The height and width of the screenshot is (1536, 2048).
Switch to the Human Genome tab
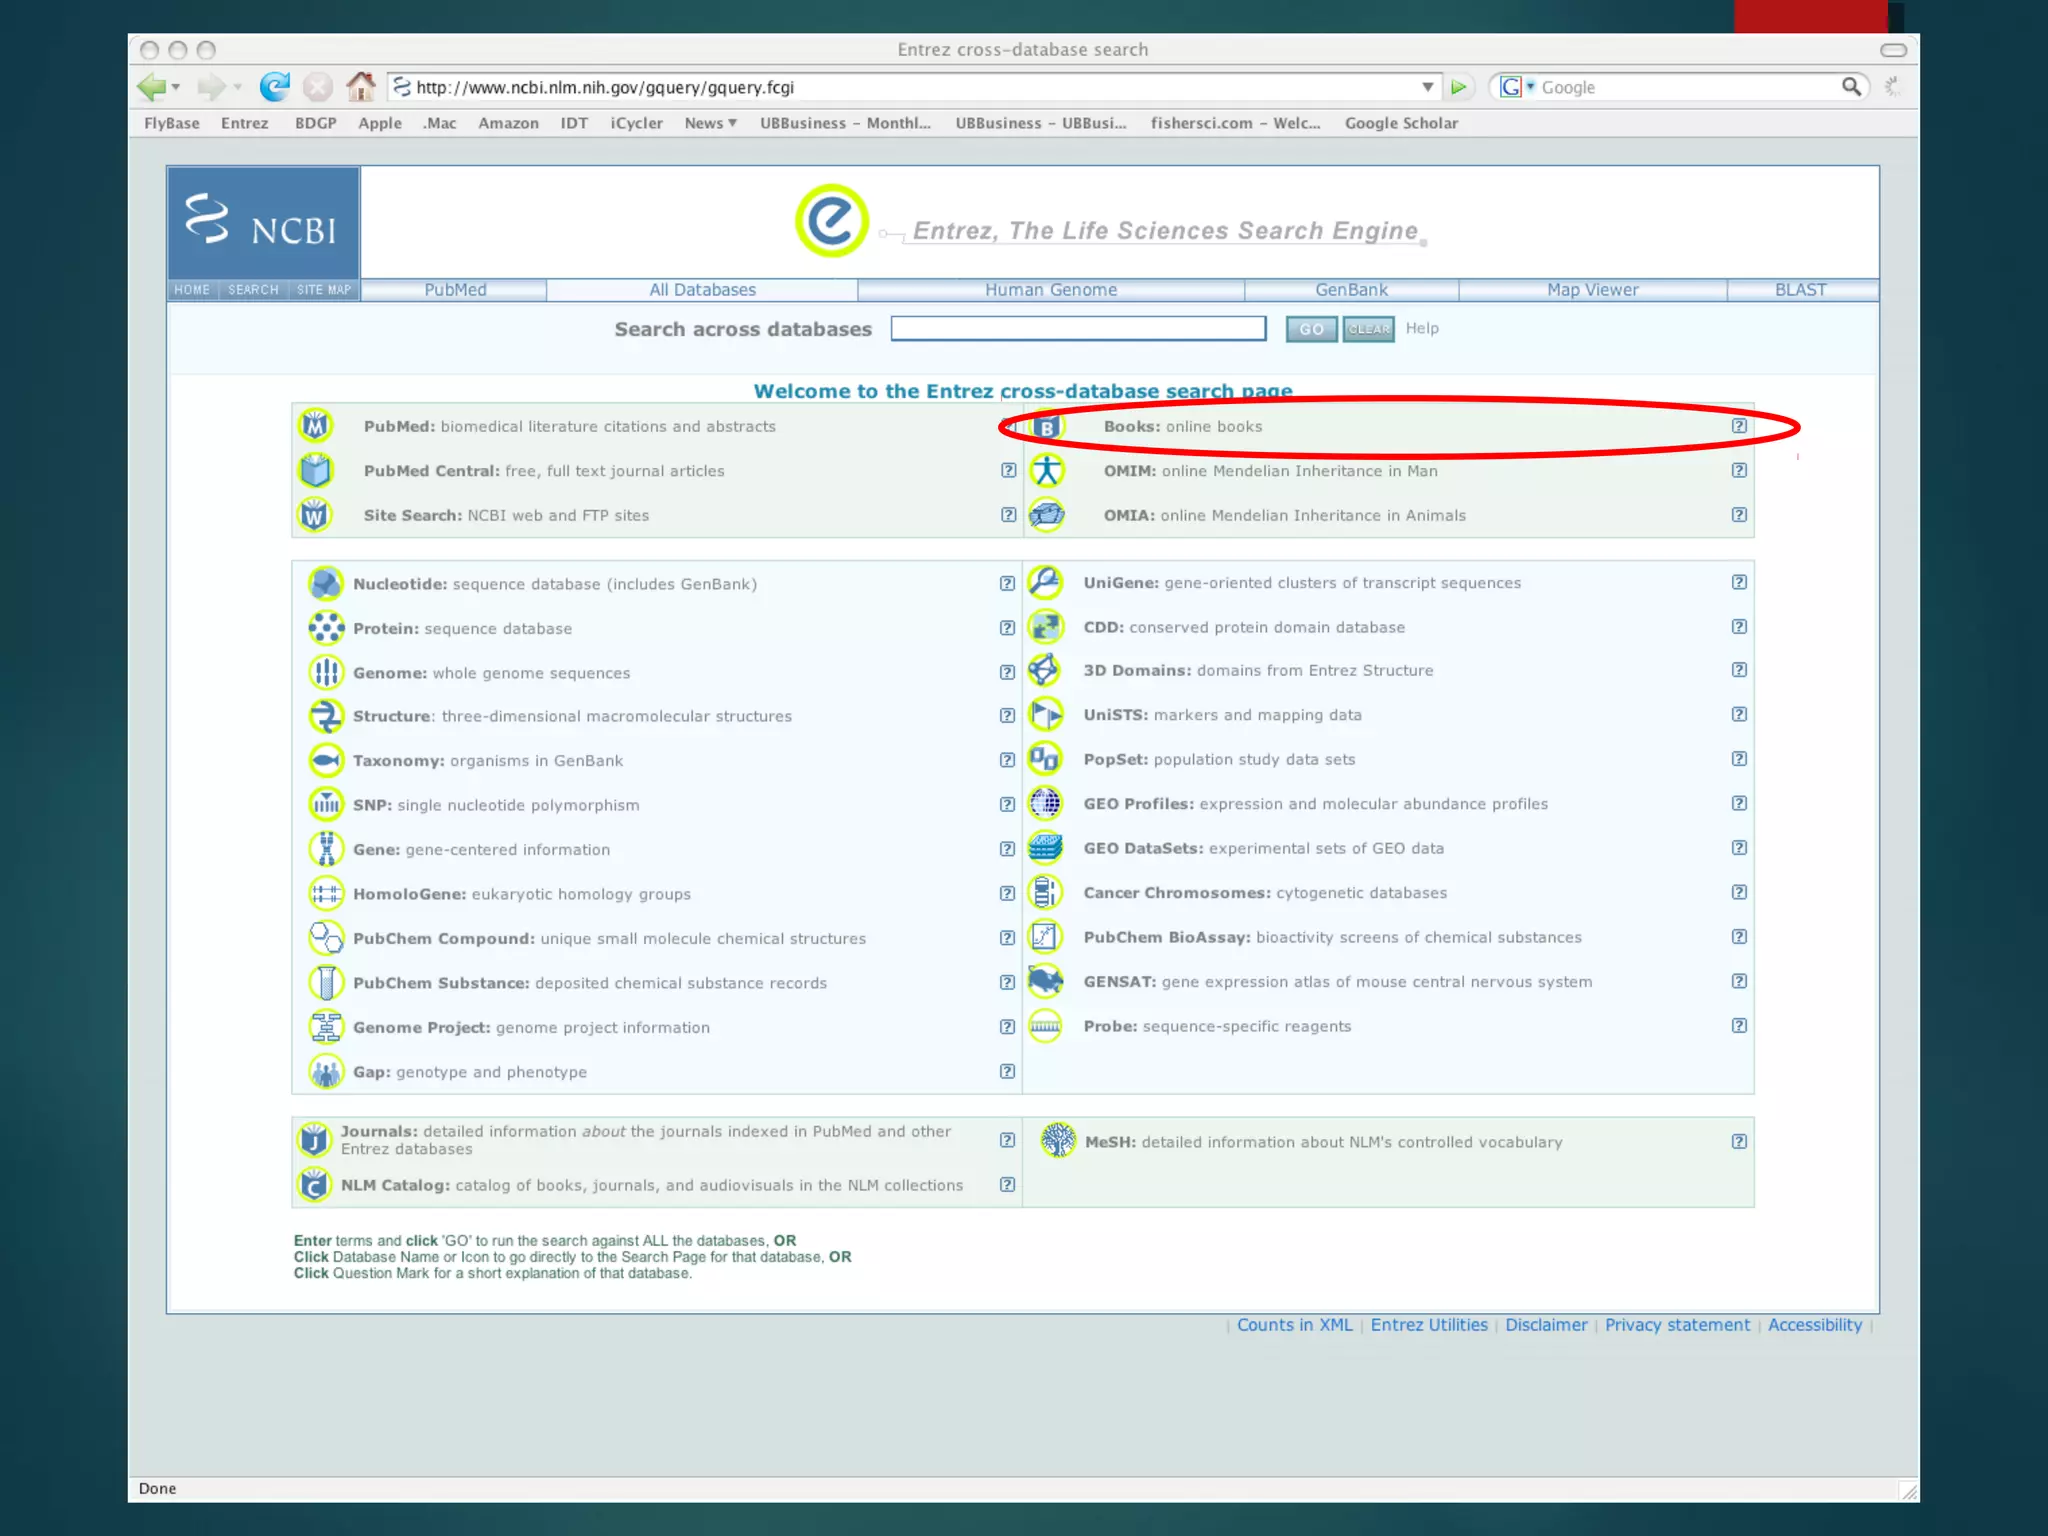coord(1051,290)
